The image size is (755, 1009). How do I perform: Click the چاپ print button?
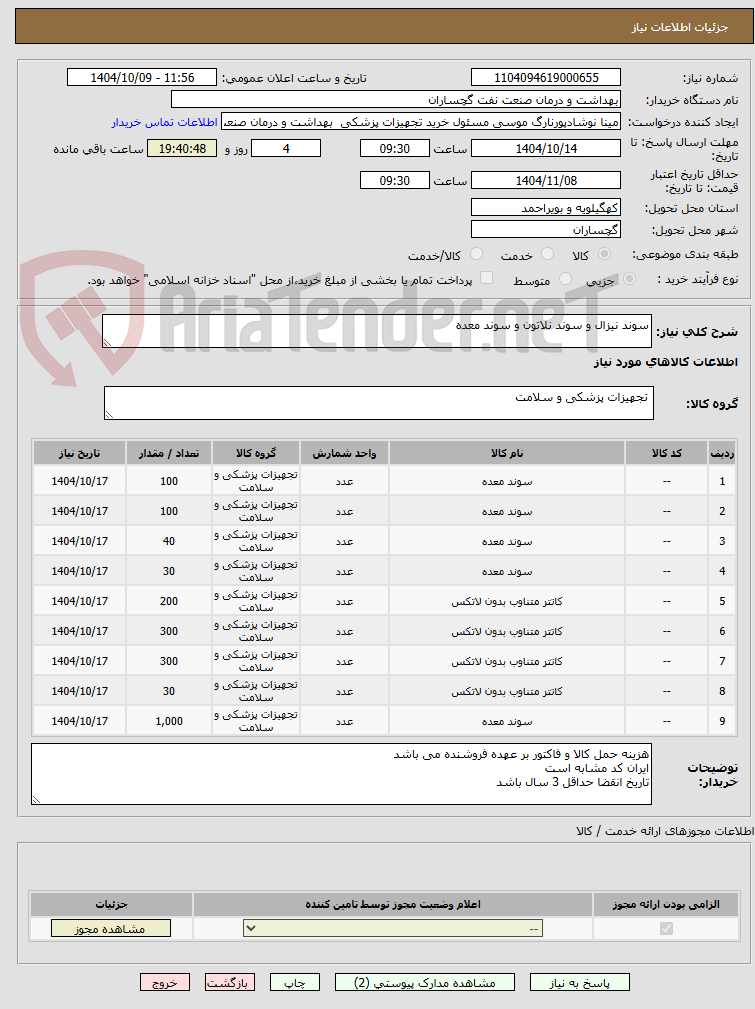295,983
